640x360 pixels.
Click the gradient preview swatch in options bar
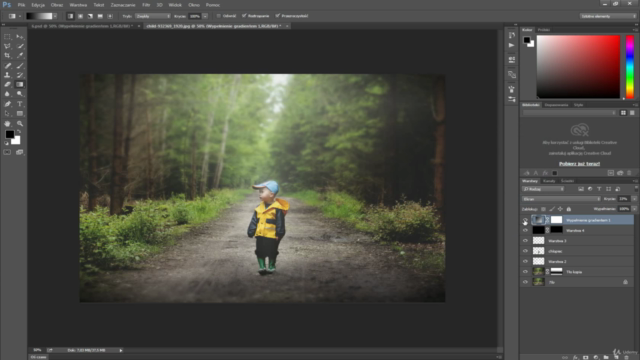tap(39, 16)
